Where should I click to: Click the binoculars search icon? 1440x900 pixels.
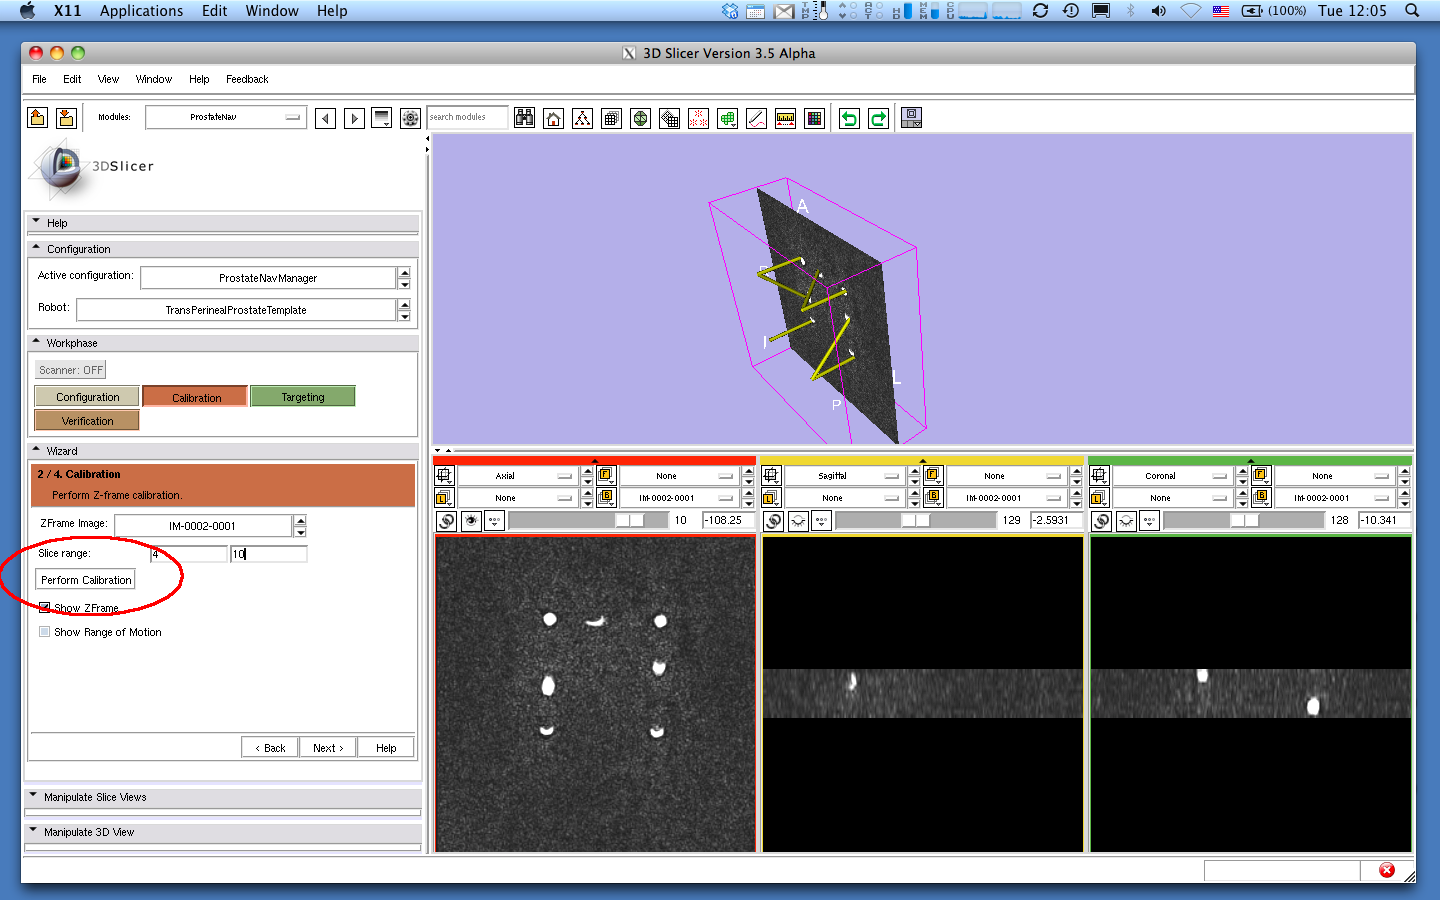pyautogui.click(x=524, y=118)
